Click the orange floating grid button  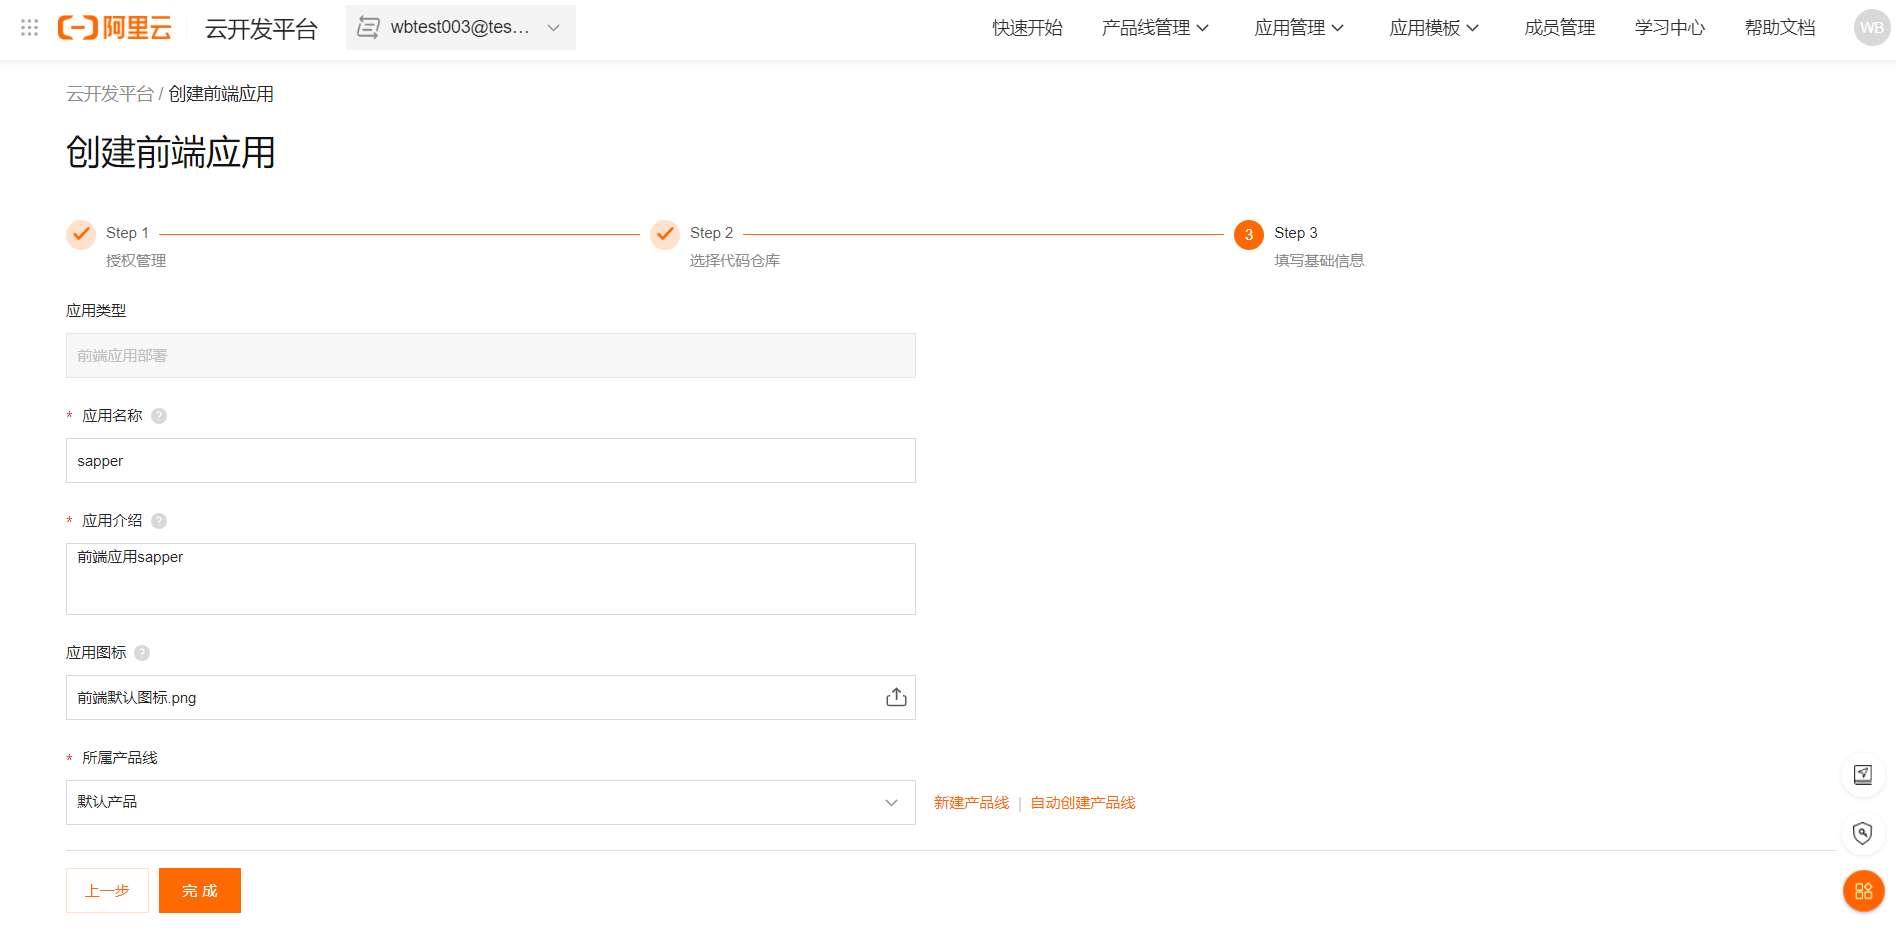1863,891
